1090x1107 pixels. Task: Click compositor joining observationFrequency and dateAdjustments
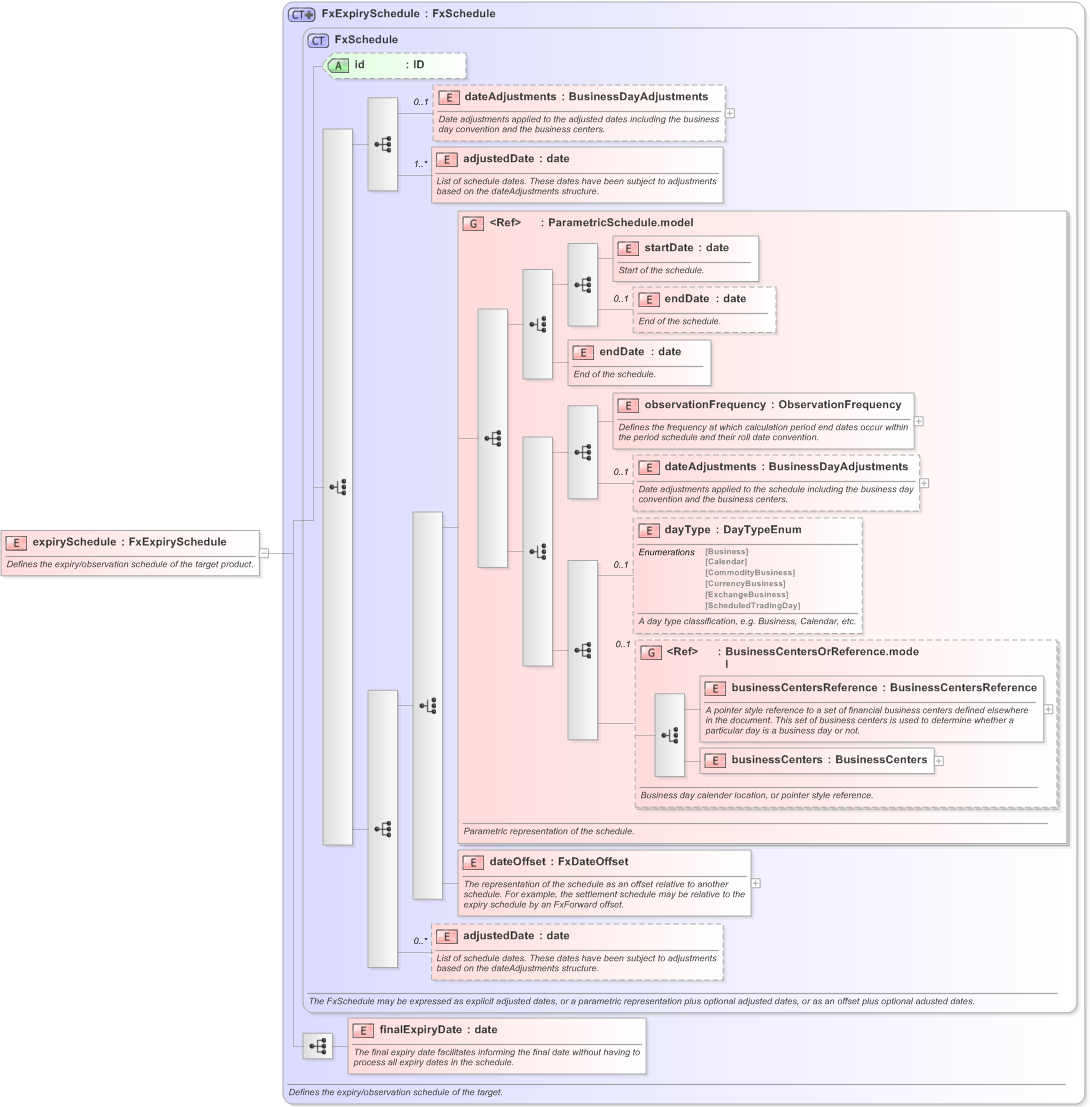(x=582, y=452)
